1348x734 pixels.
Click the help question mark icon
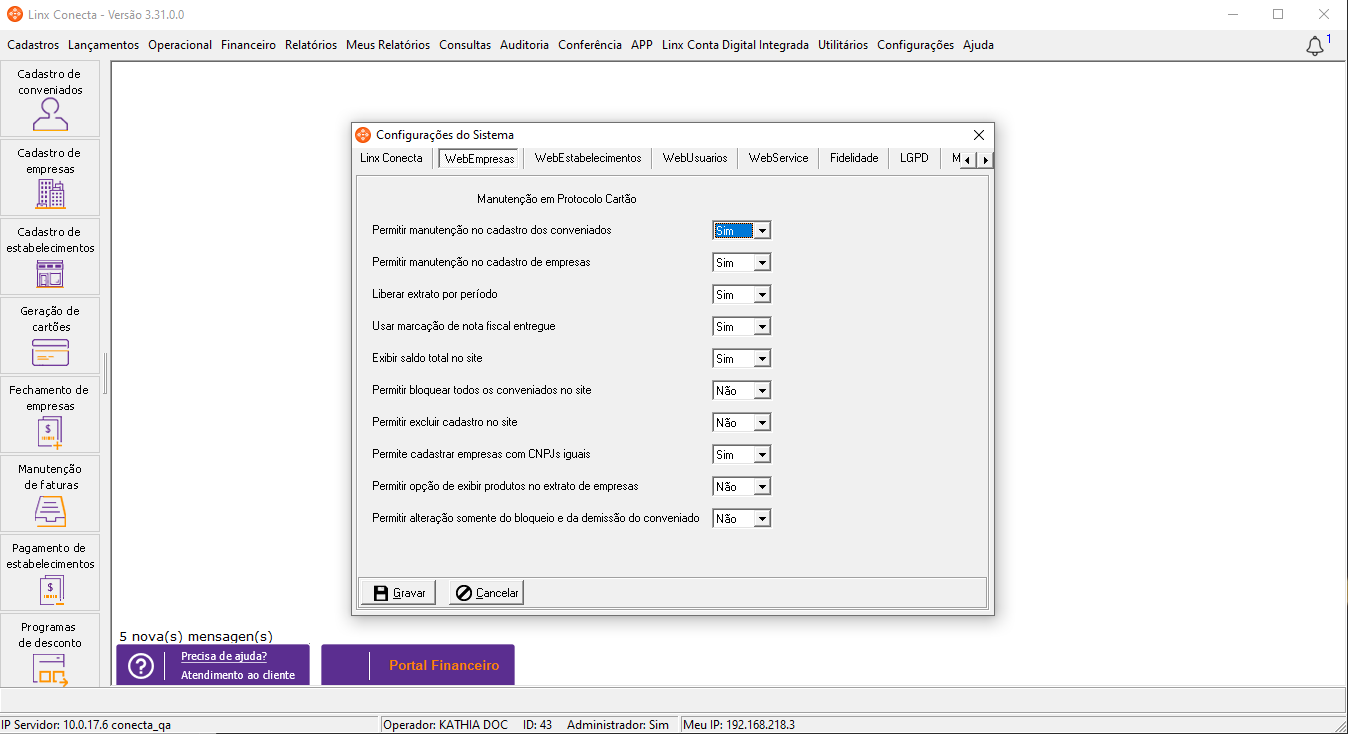141,666
